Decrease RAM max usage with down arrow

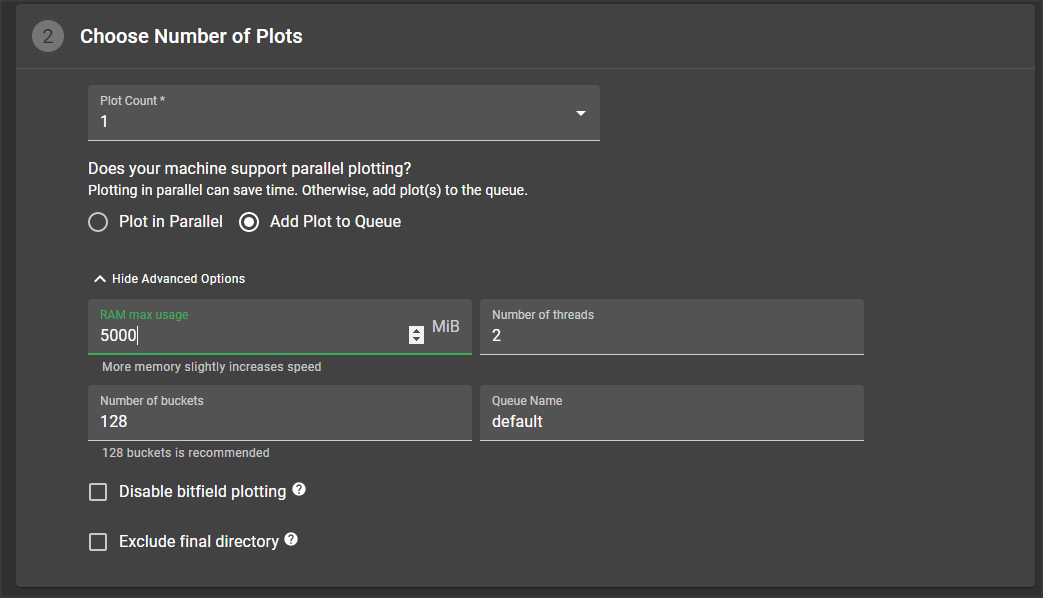click(x=417, y=340)
